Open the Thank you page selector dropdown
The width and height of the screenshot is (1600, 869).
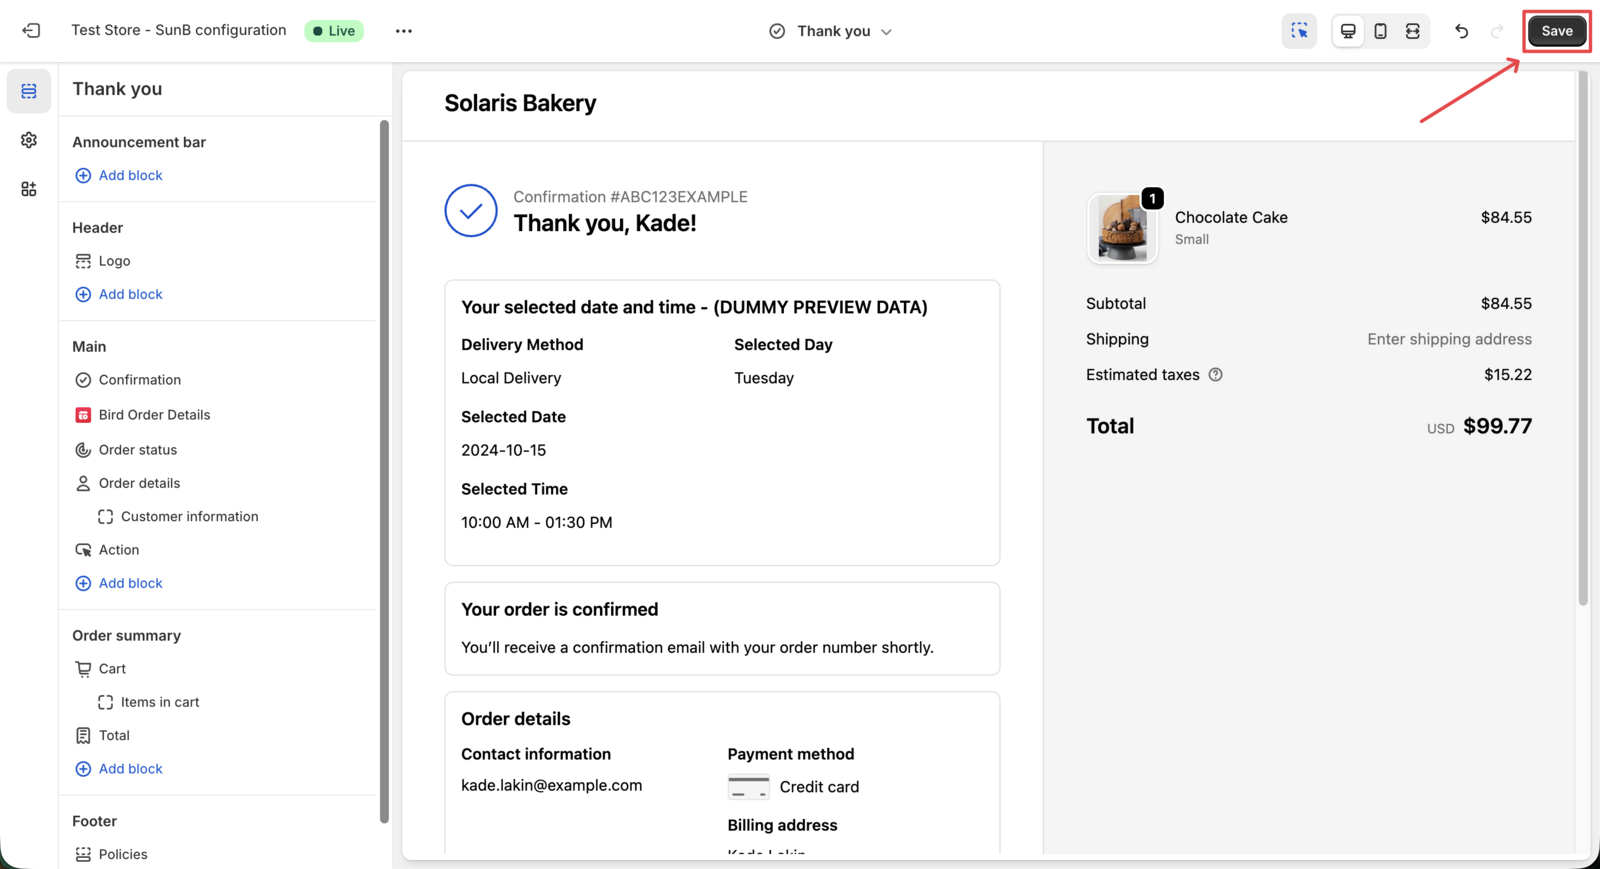tap(831, 31)
